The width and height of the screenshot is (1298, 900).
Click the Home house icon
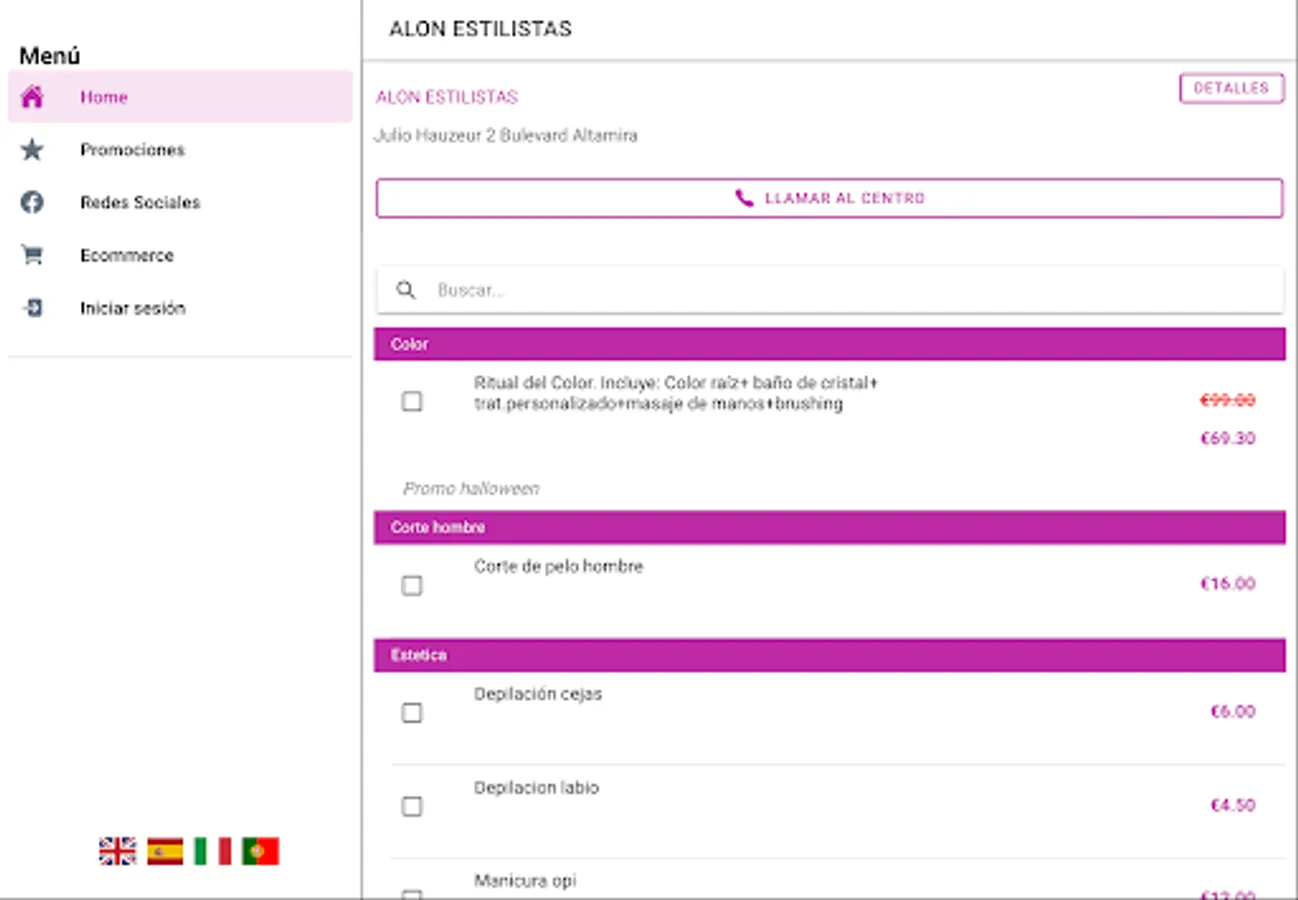point(32,97)
